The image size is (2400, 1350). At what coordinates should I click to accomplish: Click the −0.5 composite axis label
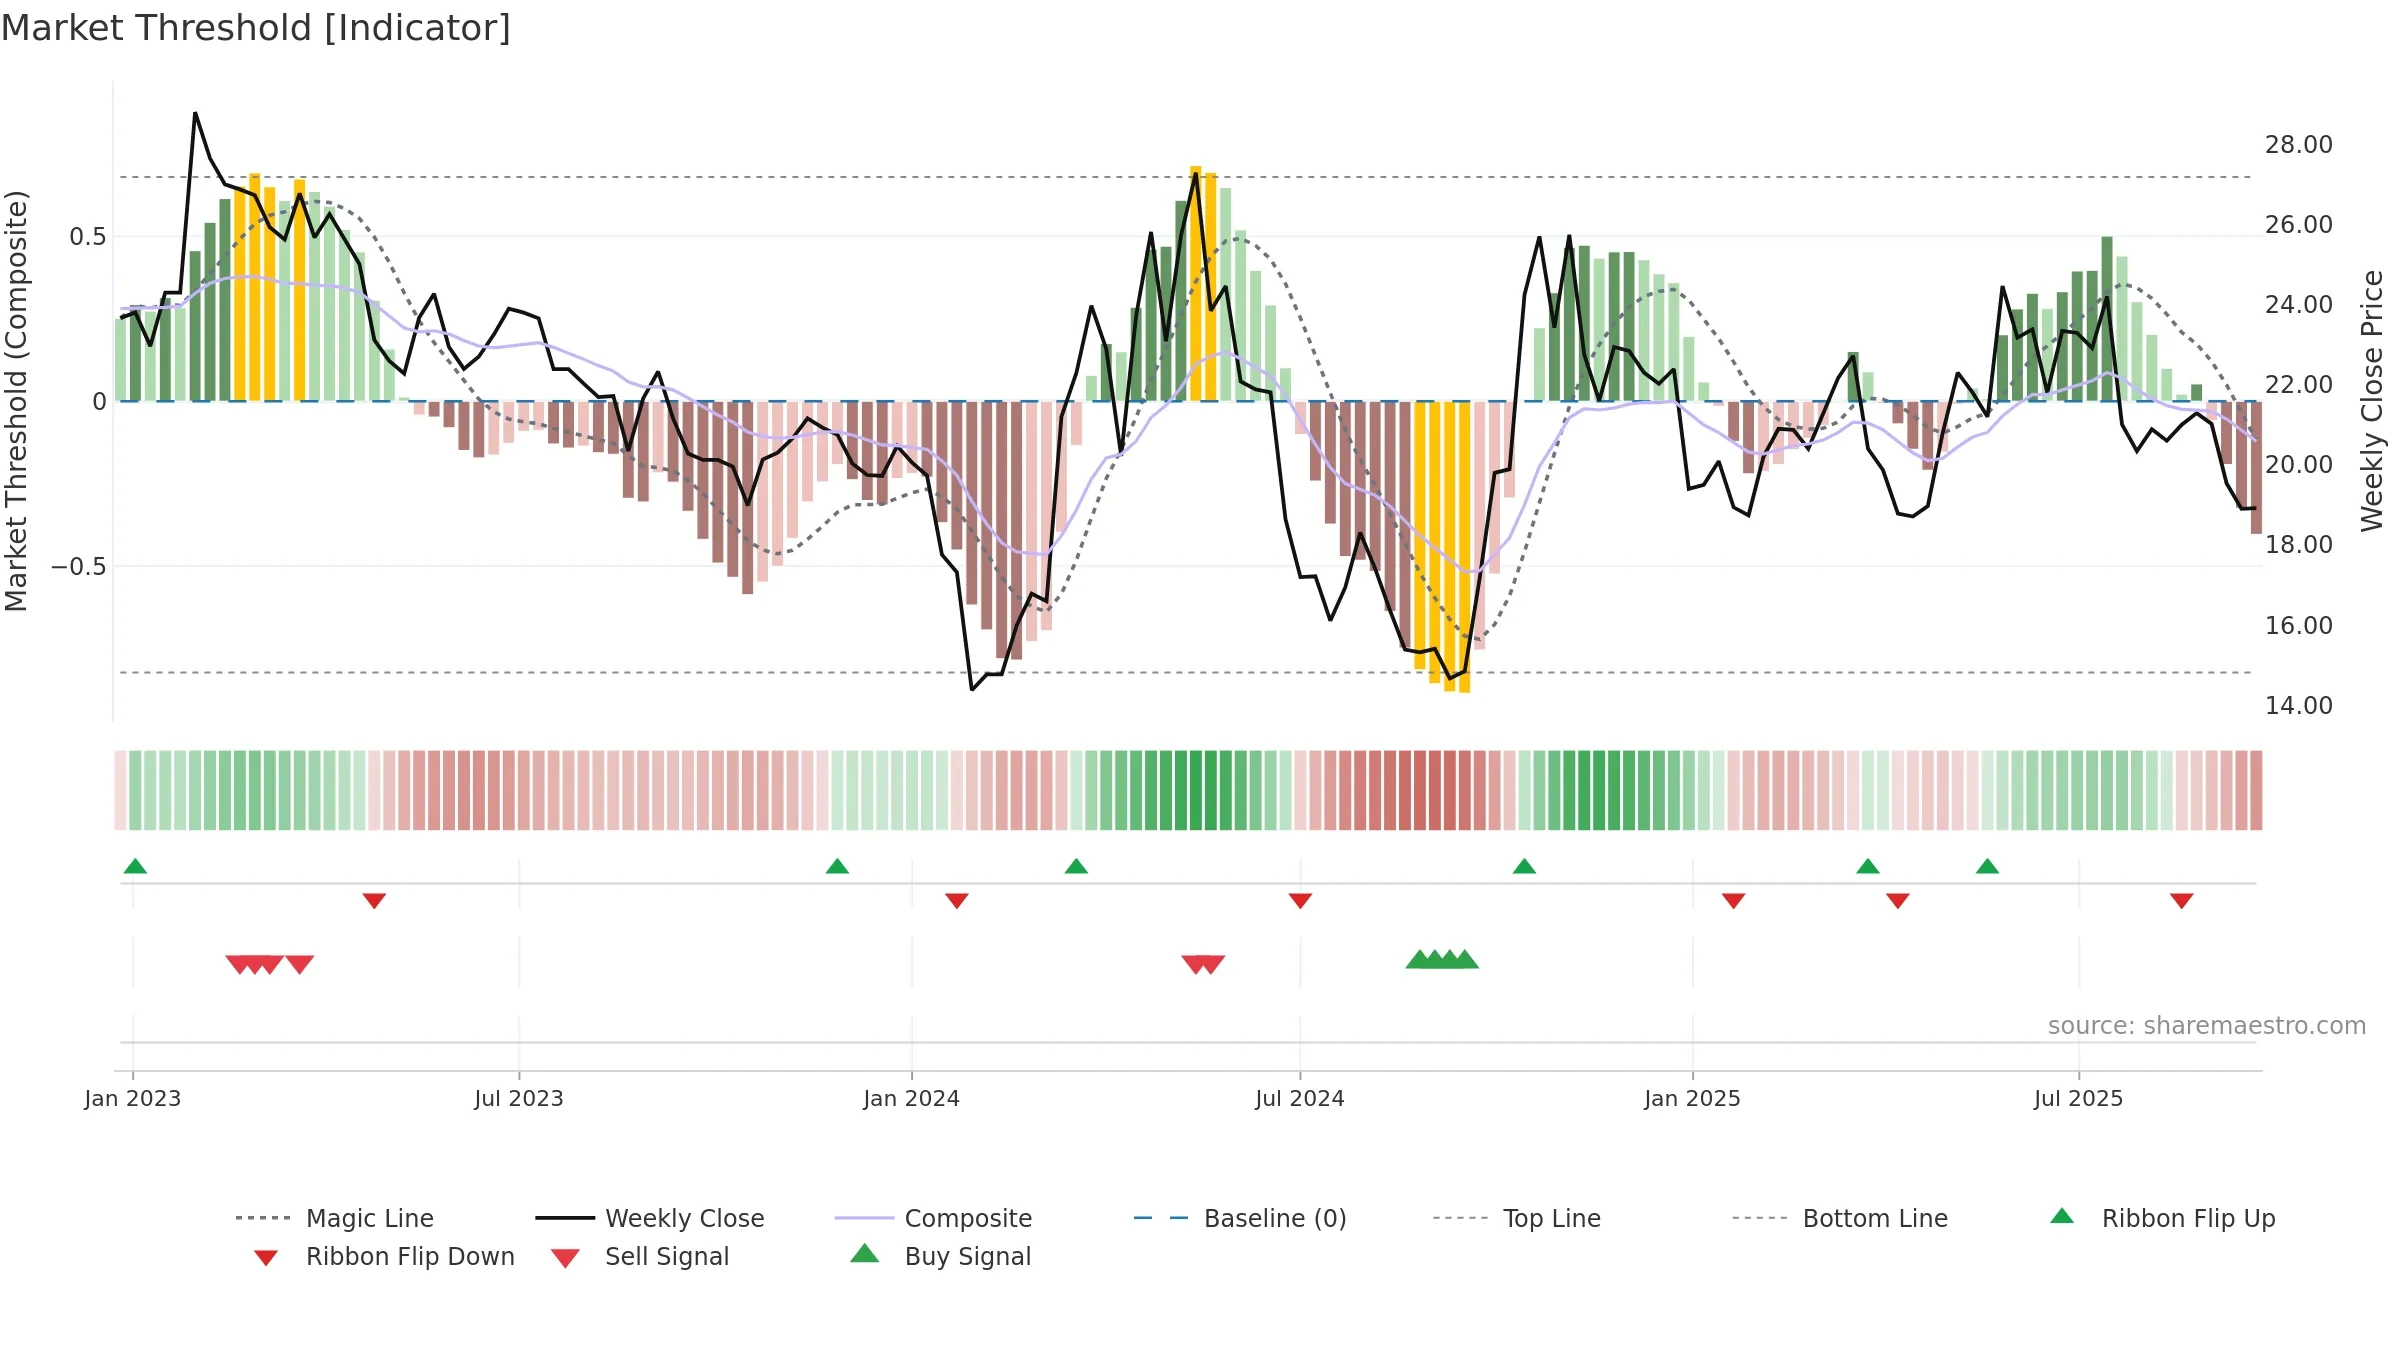(78, 567)
